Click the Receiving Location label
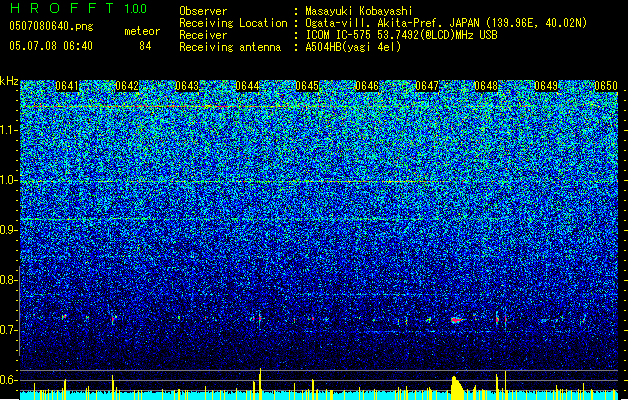This screenshot has width=629, height=400. (233, 23)
